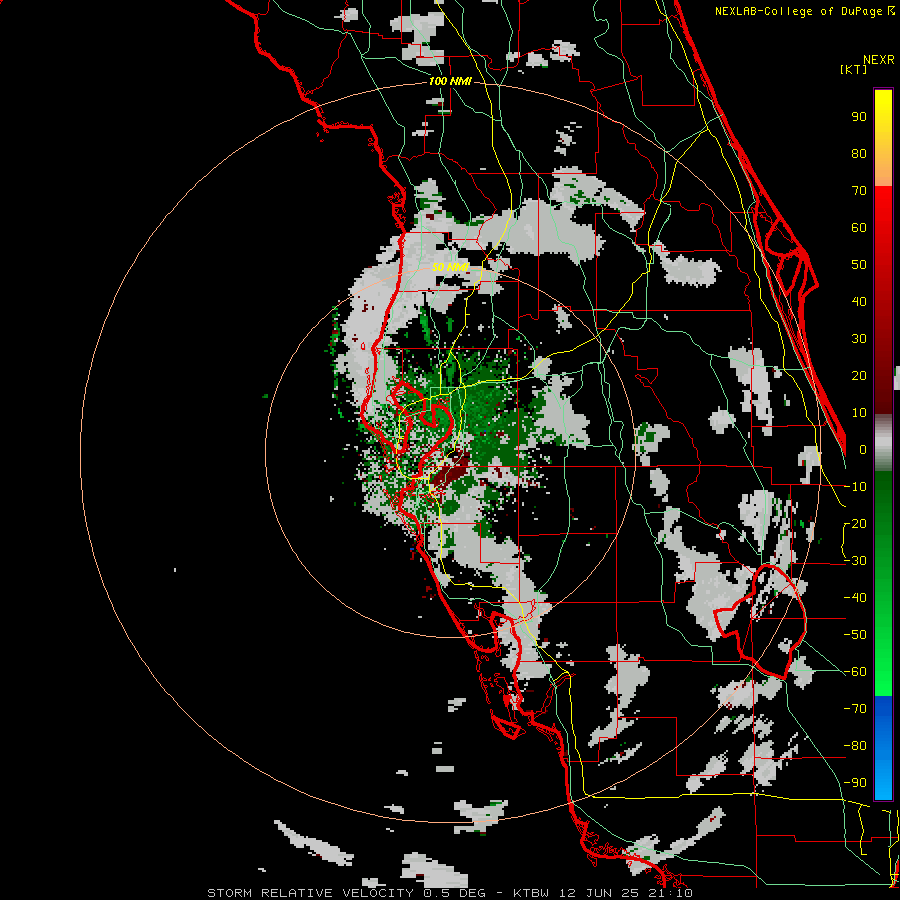
Task: Click the 60 value on velocity scale
Action: (x=859, y=228)
